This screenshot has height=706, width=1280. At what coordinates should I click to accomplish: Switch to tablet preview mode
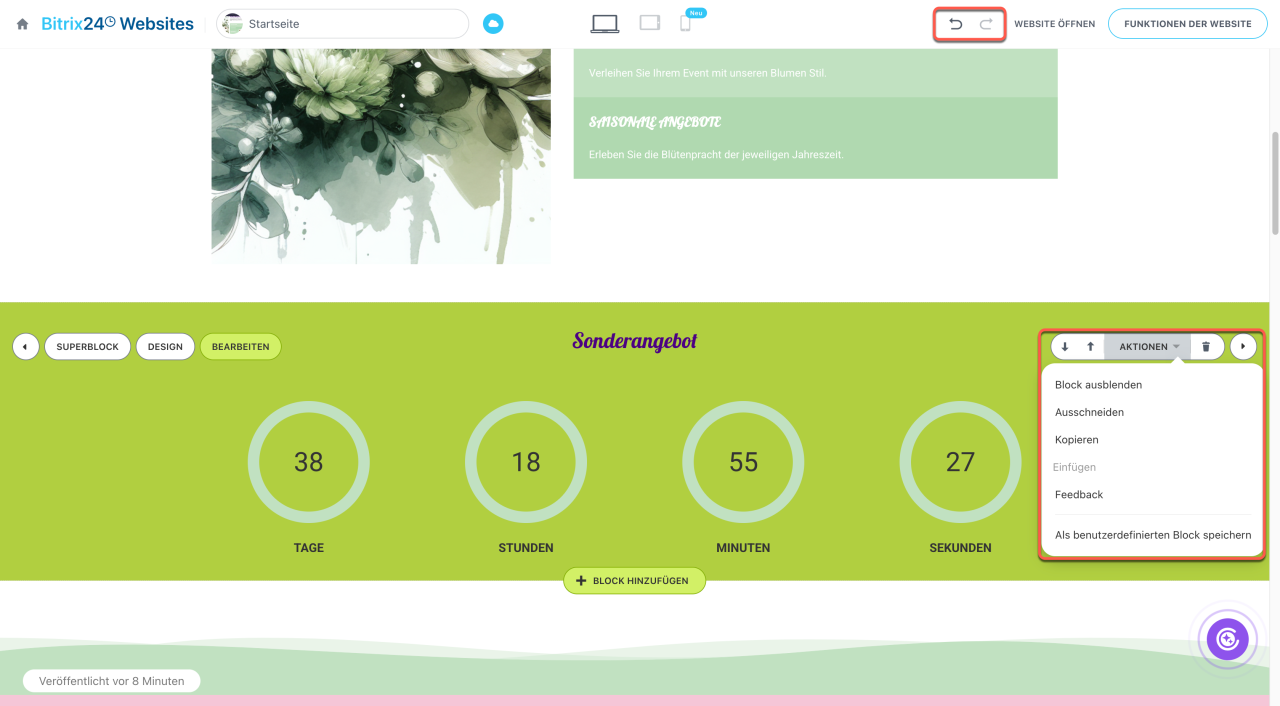click(x=650, y=23)
